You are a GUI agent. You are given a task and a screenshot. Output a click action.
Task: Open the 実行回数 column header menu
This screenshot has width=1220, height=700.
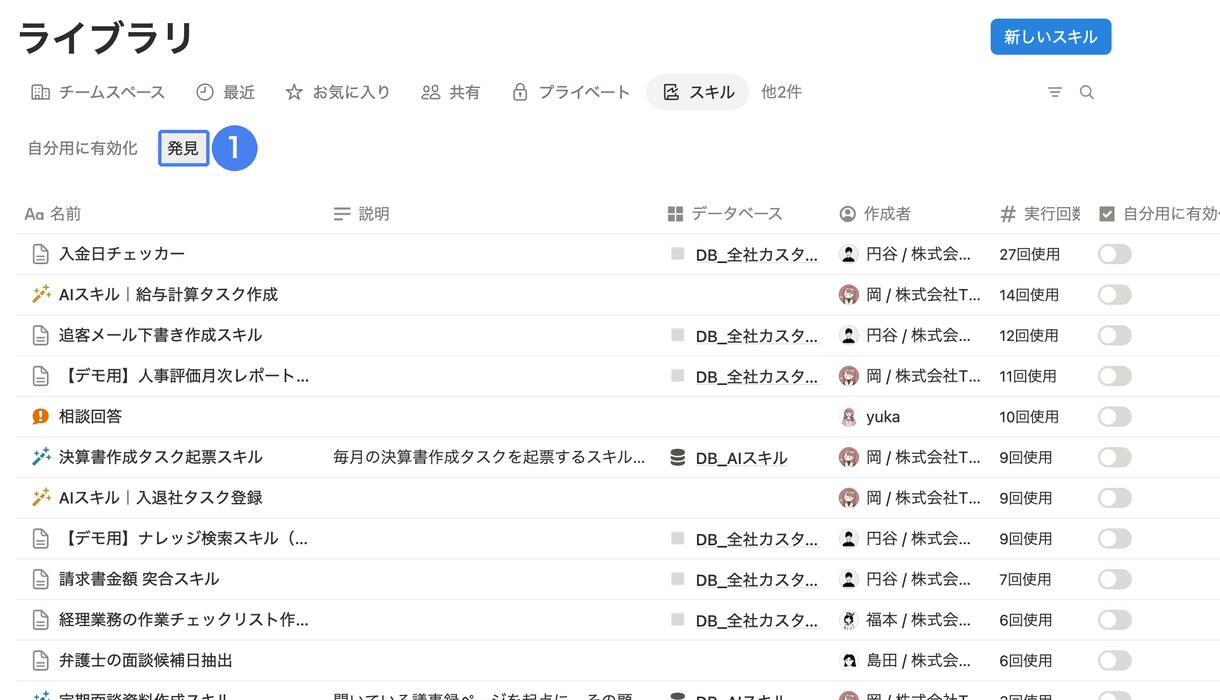pyautogui.click(x=1040, y=214)
